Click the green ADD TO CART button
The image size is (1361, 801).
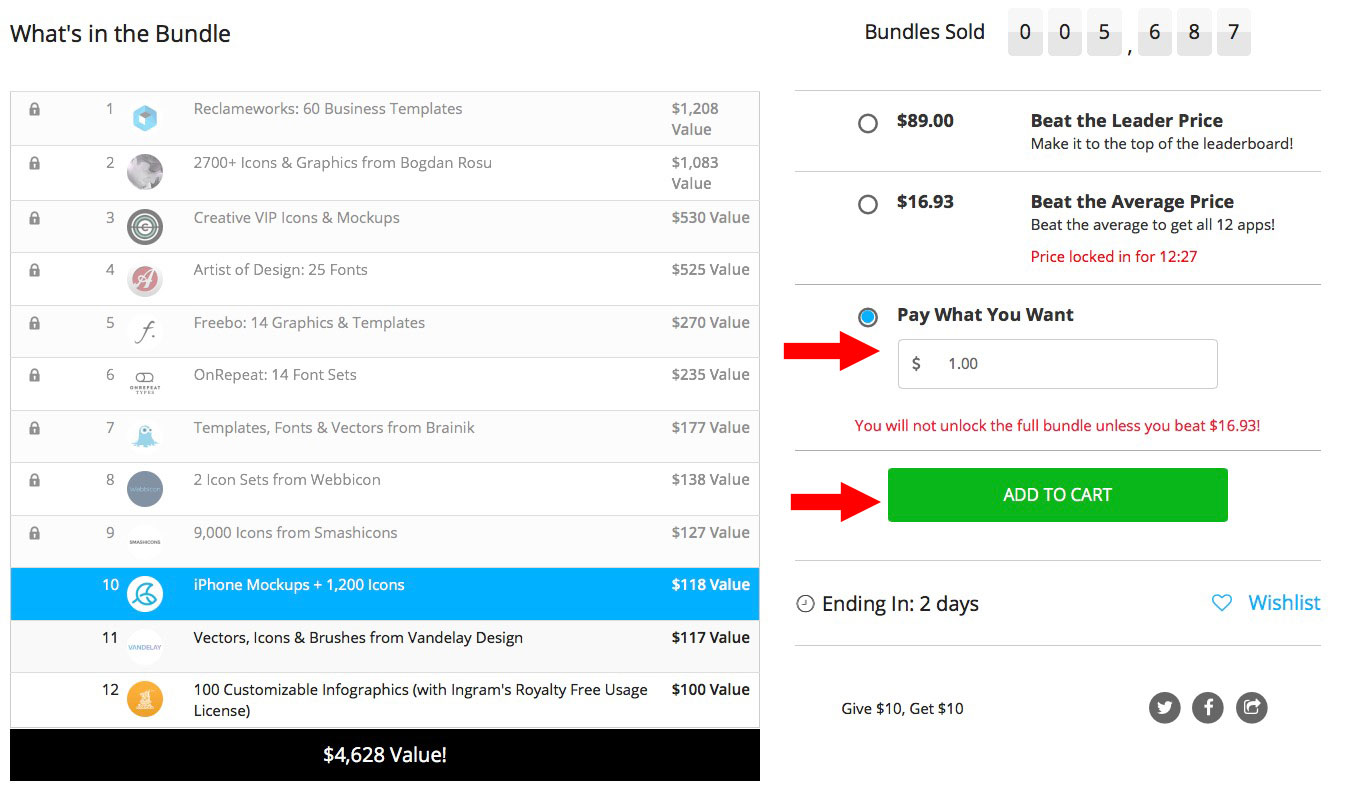click(x=1058, y=495)
